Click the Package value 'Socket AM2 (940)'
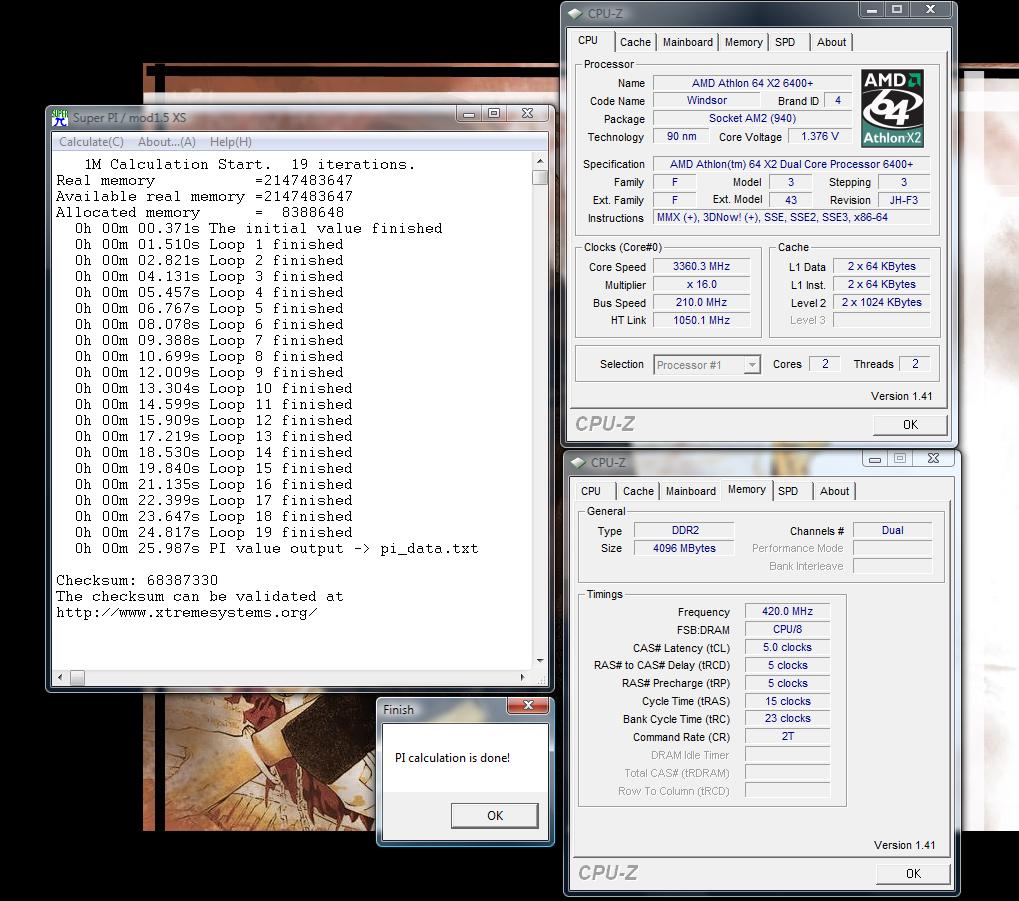1019x901 pixels. point(752,118)
